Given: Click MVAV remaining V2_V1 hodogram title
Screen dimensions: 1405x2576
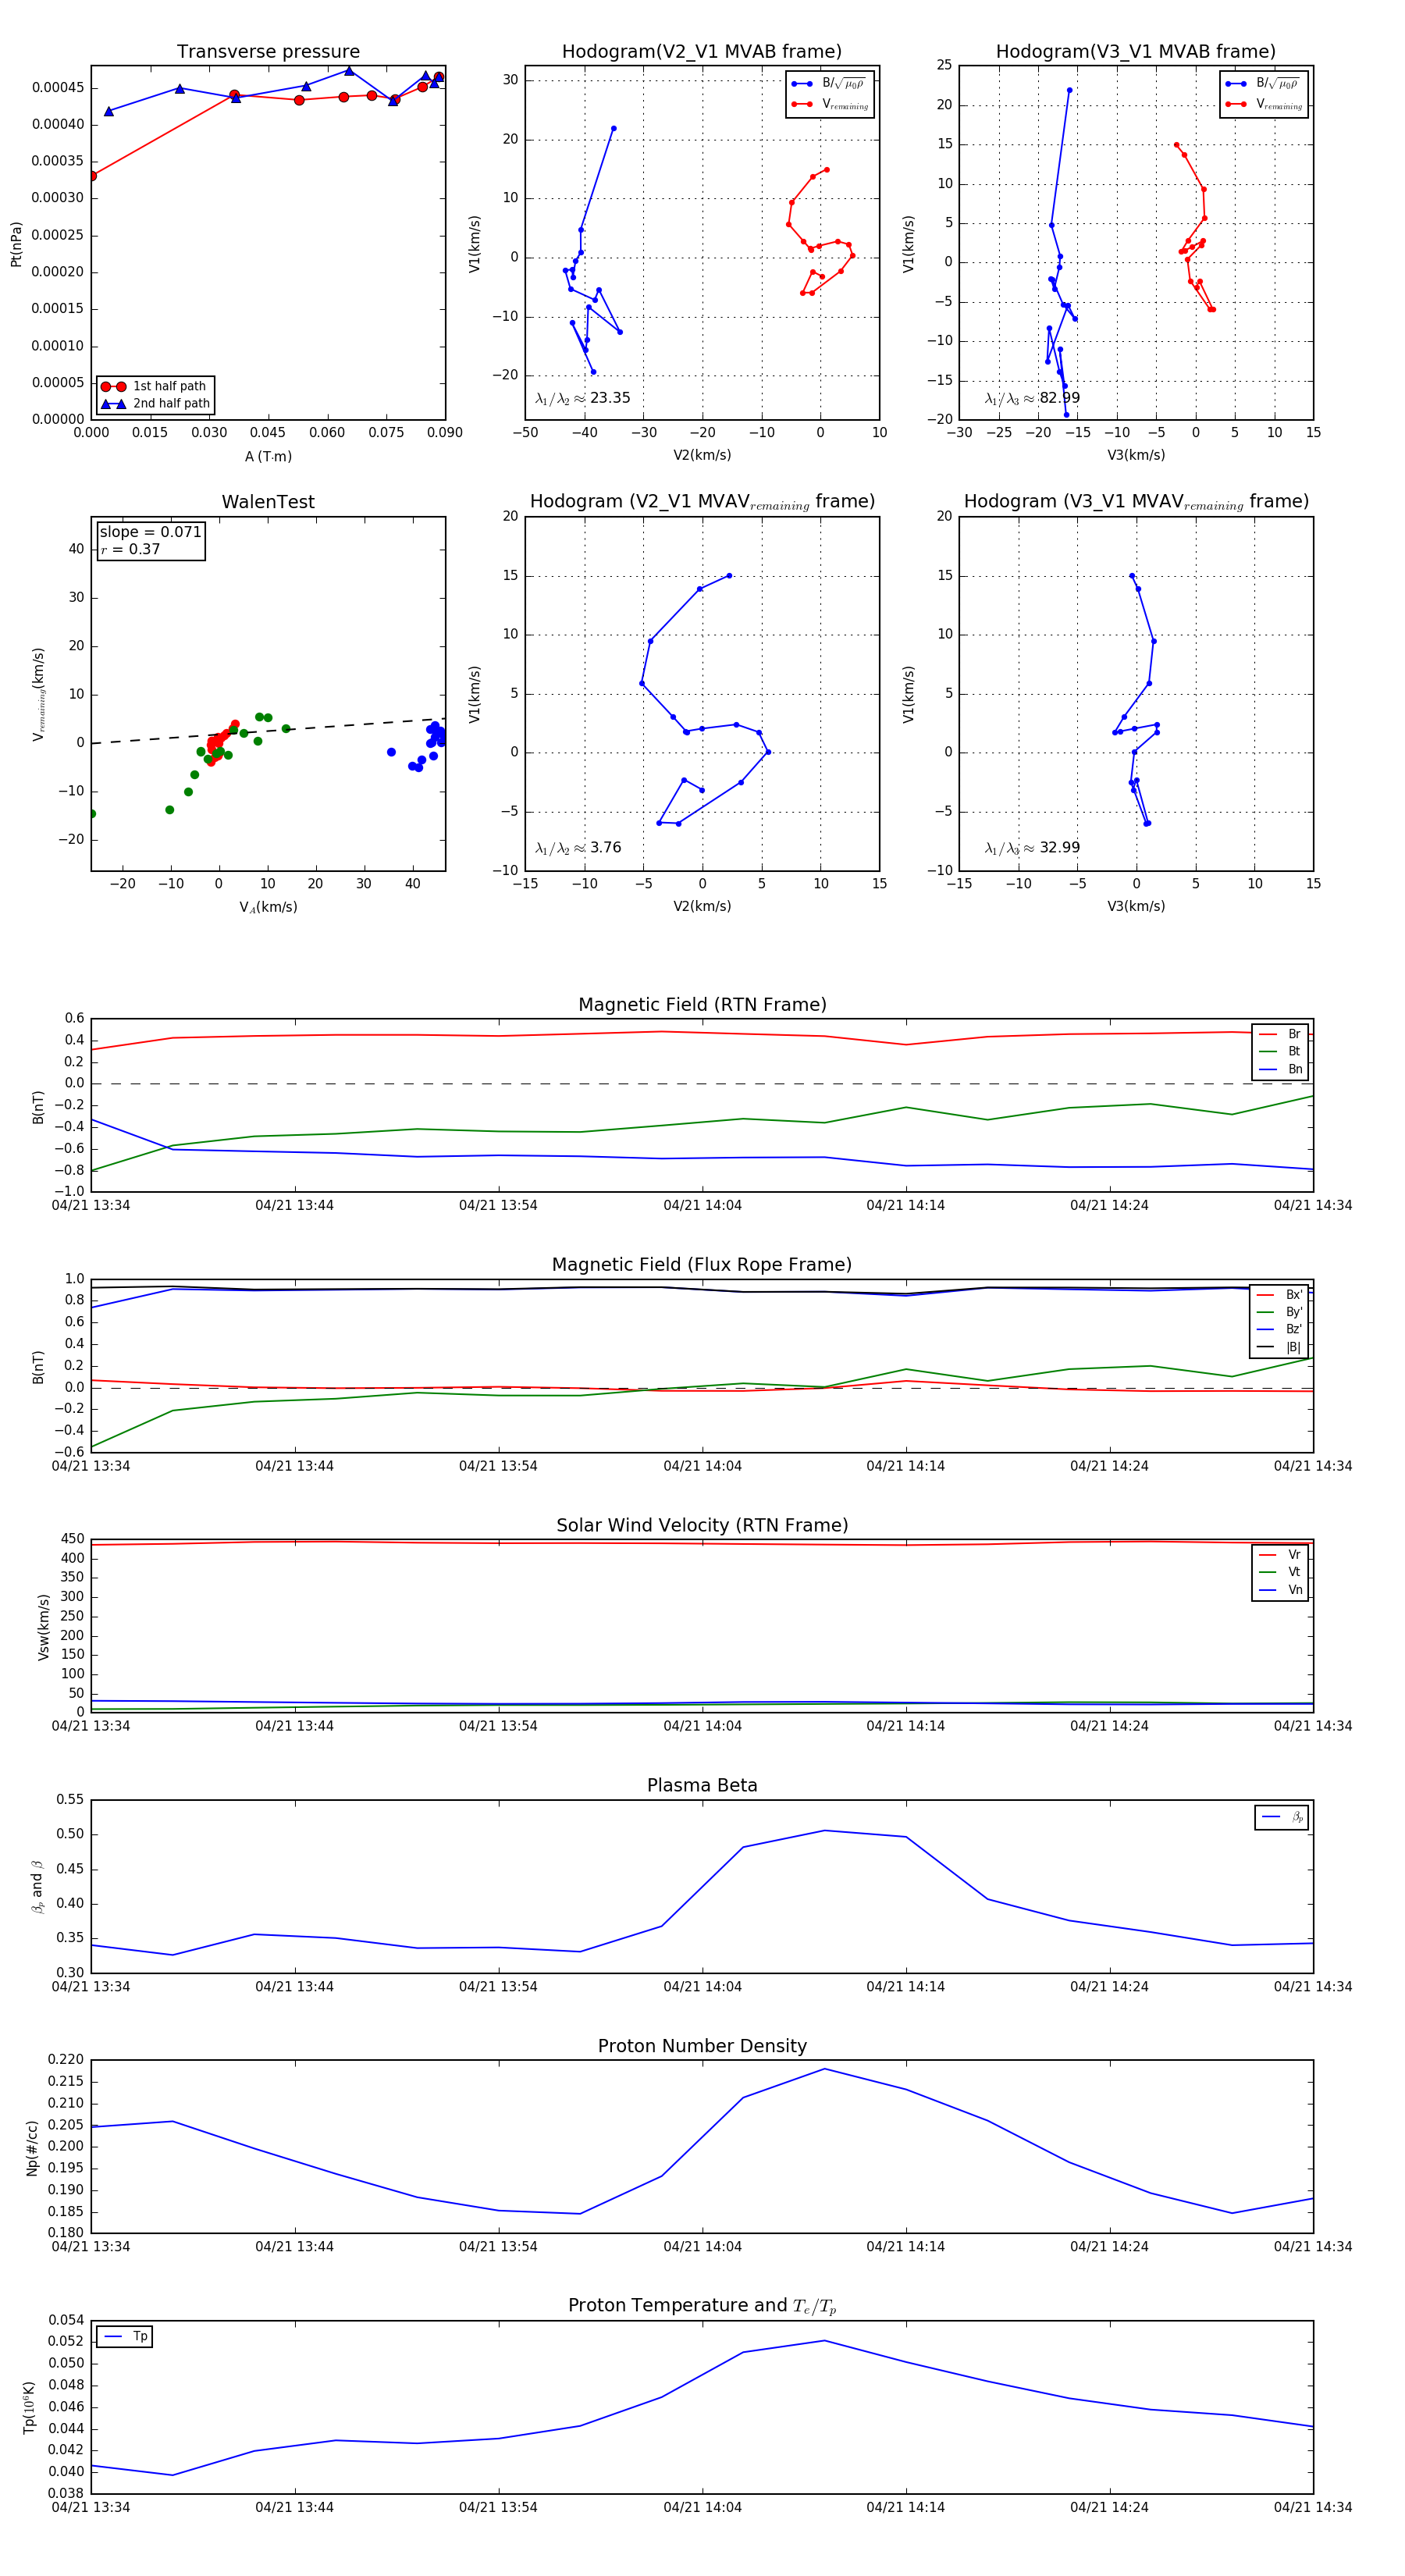Looking at the screenshot, I should pyautogui.click(x=702, y=502).
